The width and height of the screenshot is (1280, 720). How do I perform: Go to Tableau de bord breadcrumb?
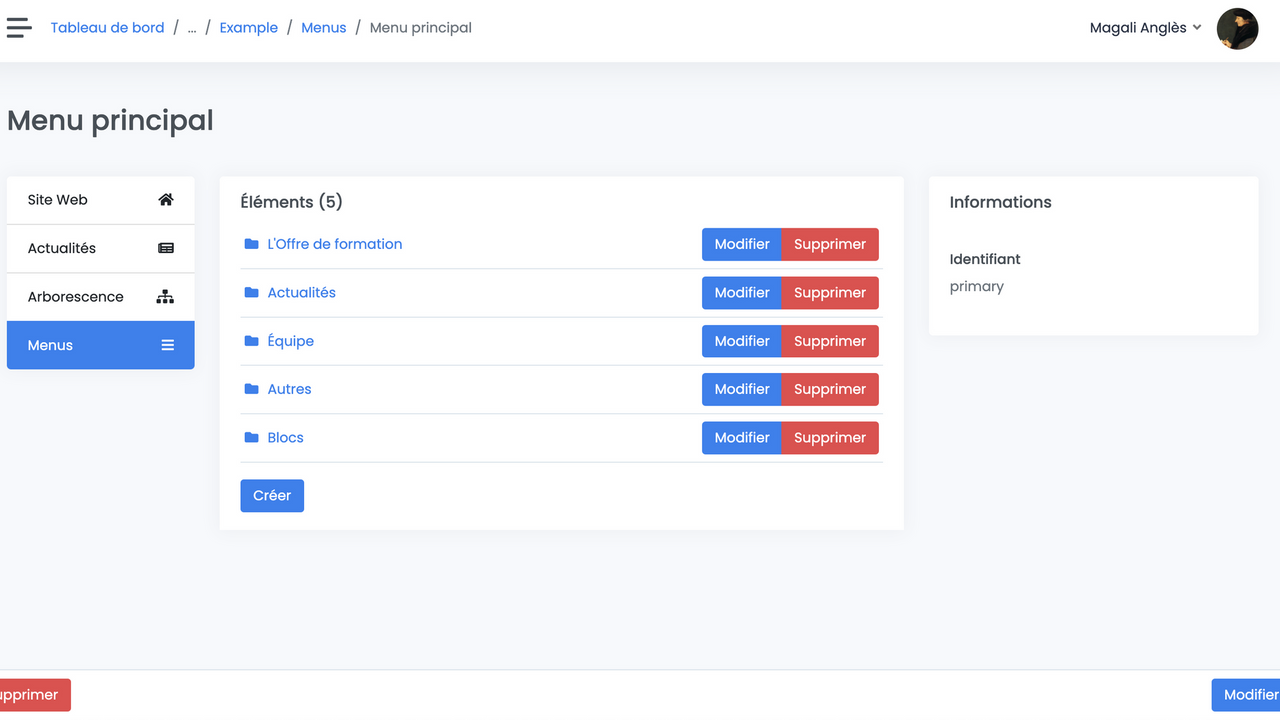coord(107,28)
